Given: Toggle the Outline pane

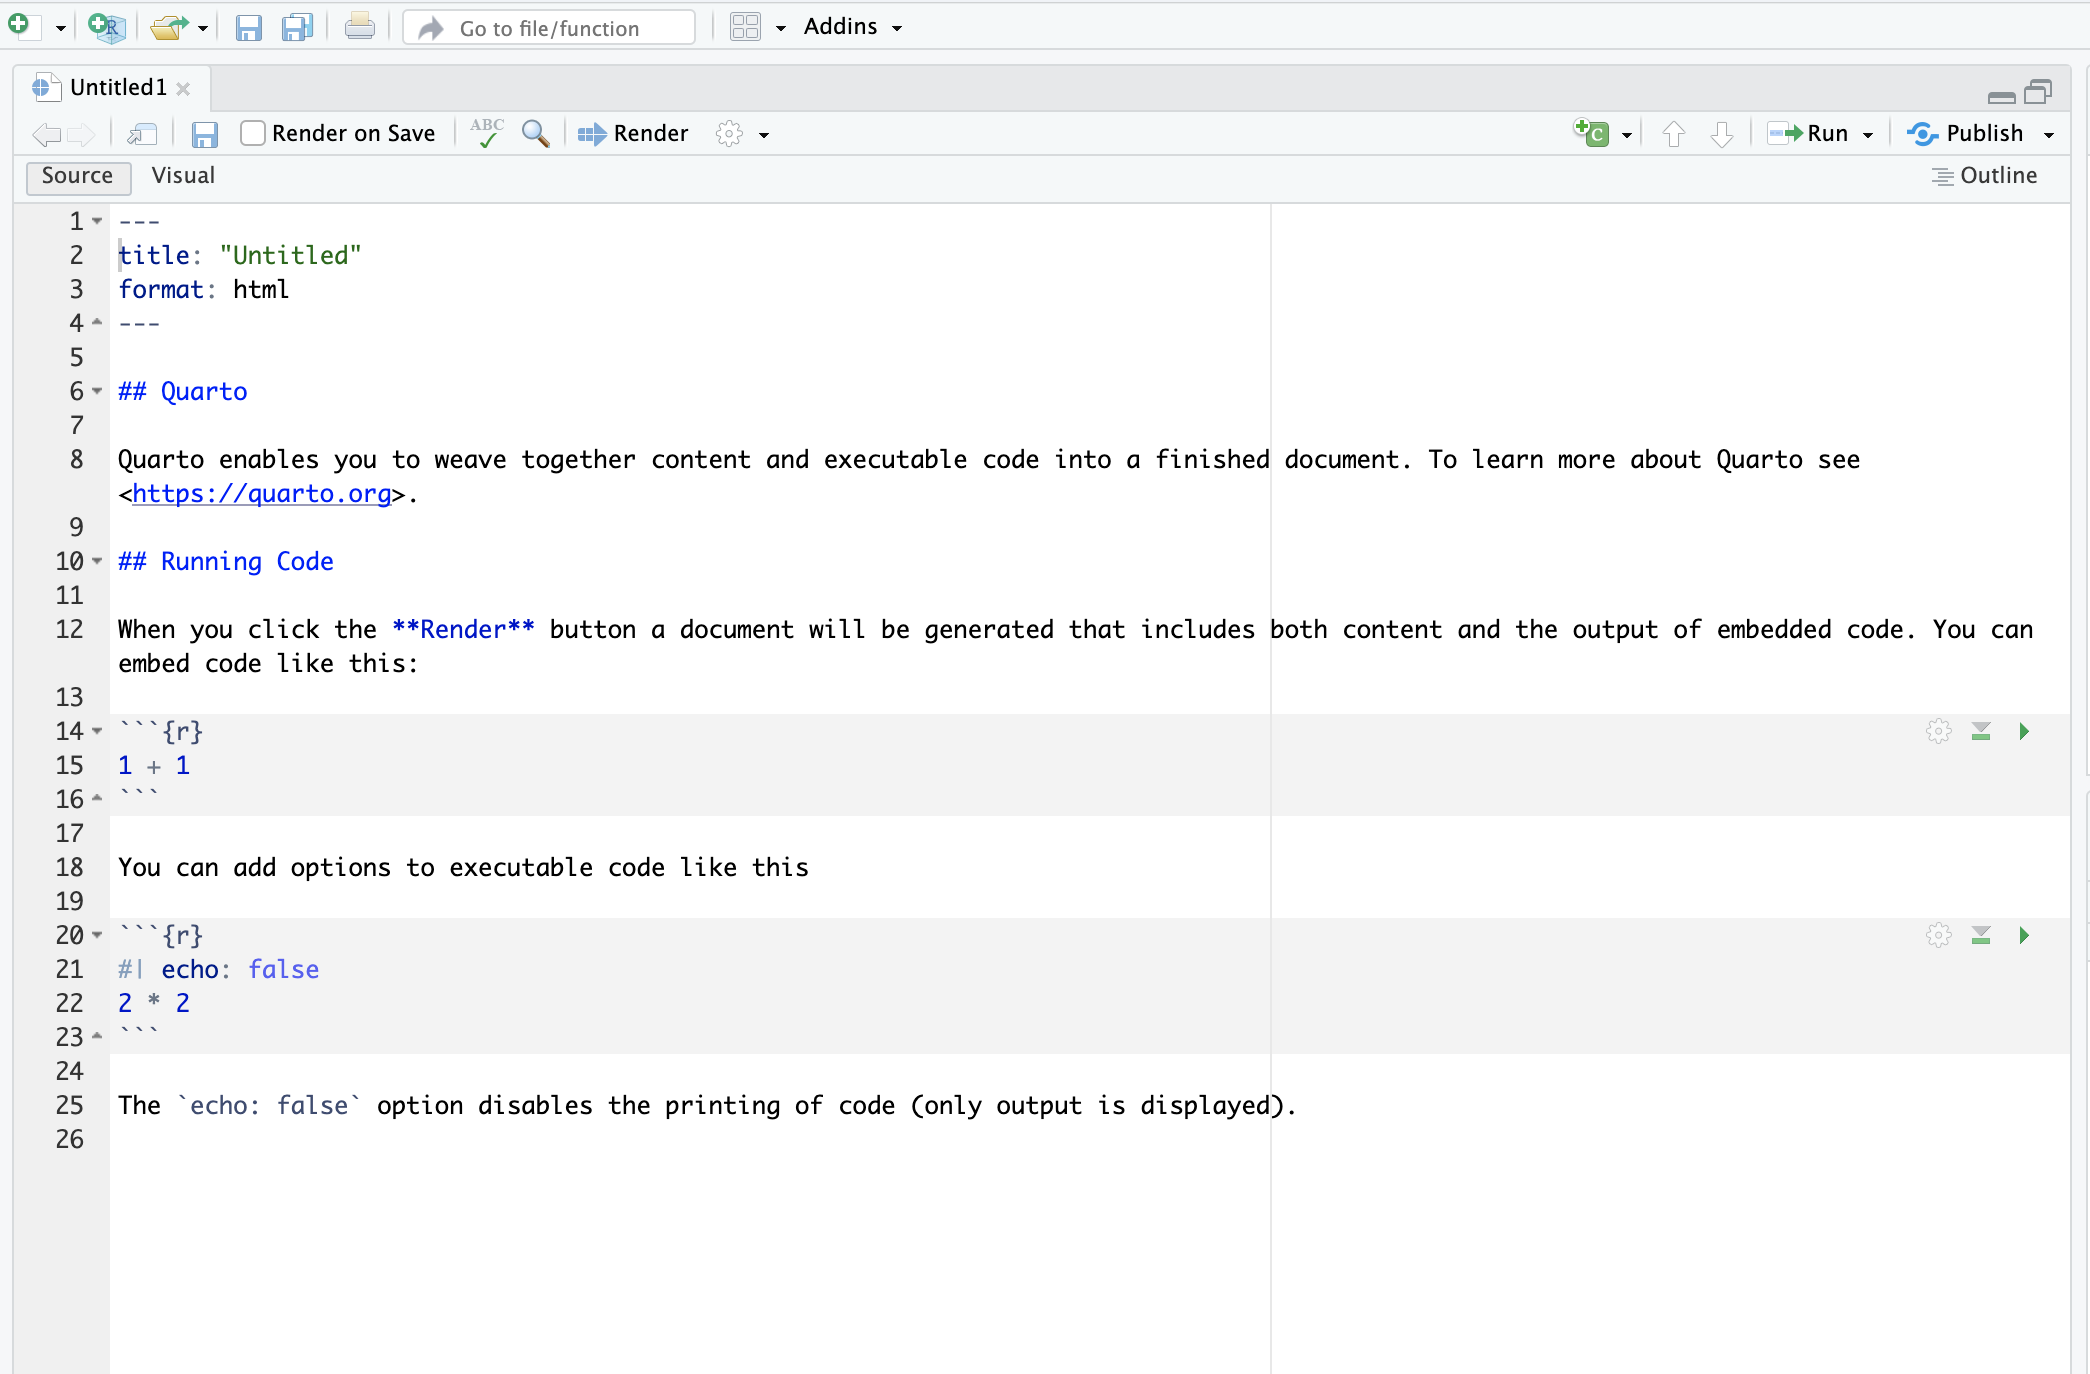Looking at the screenshot, I should pyautogui.click(x=1984, y=176).
